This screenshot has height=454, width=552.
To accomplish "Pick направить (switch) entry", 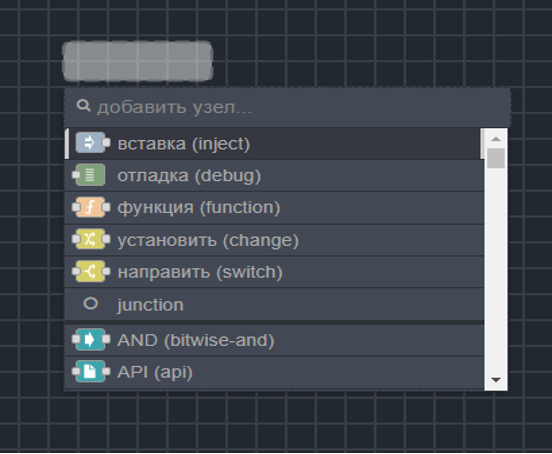I will coord(274,272).
